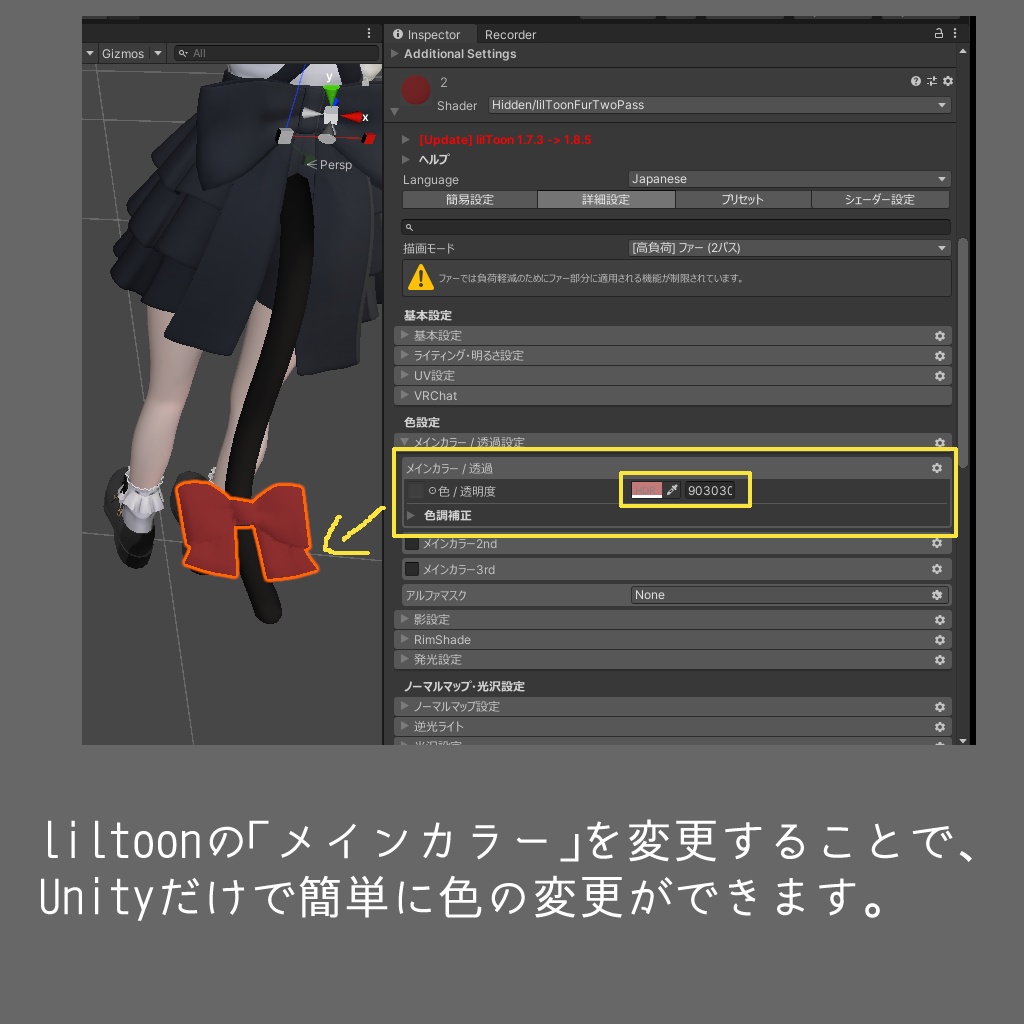Screen dimensions: 1024x1024
Task: Click the 903030 hex color input field
Action: 710,490
